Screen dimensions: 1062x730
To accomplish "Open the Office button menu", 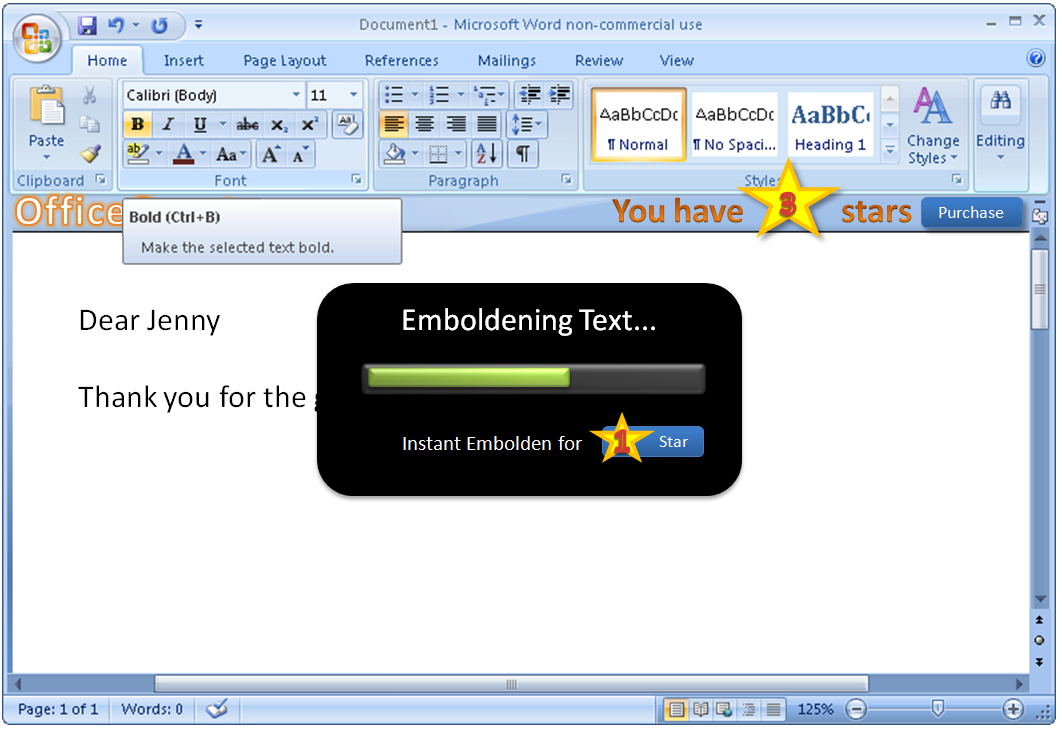I will pyautogui.click(x=37, y=37).
